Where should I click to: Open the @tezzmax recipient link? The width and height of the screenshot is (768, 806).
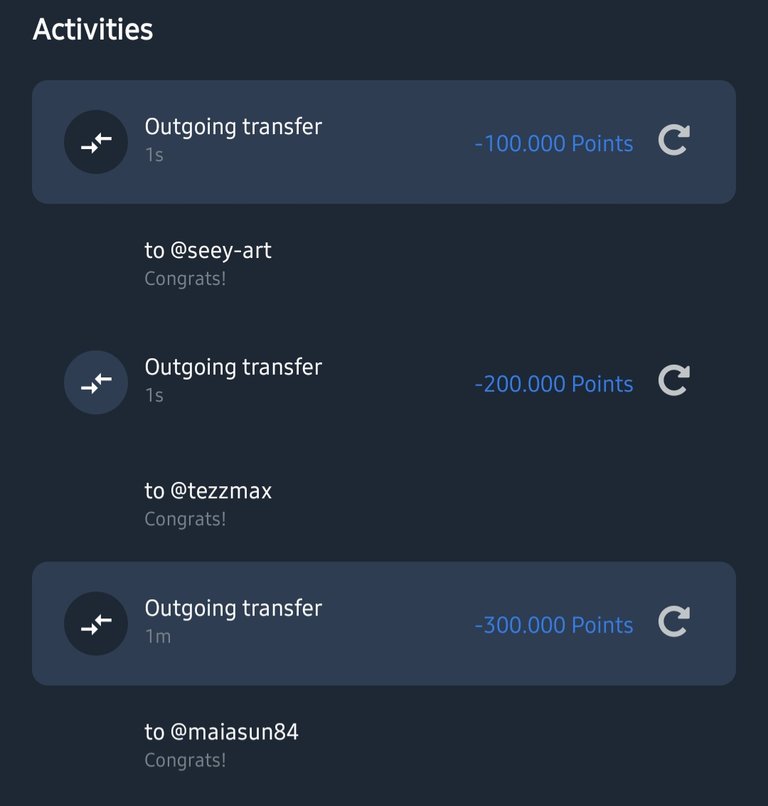click(x=221, y=491)
